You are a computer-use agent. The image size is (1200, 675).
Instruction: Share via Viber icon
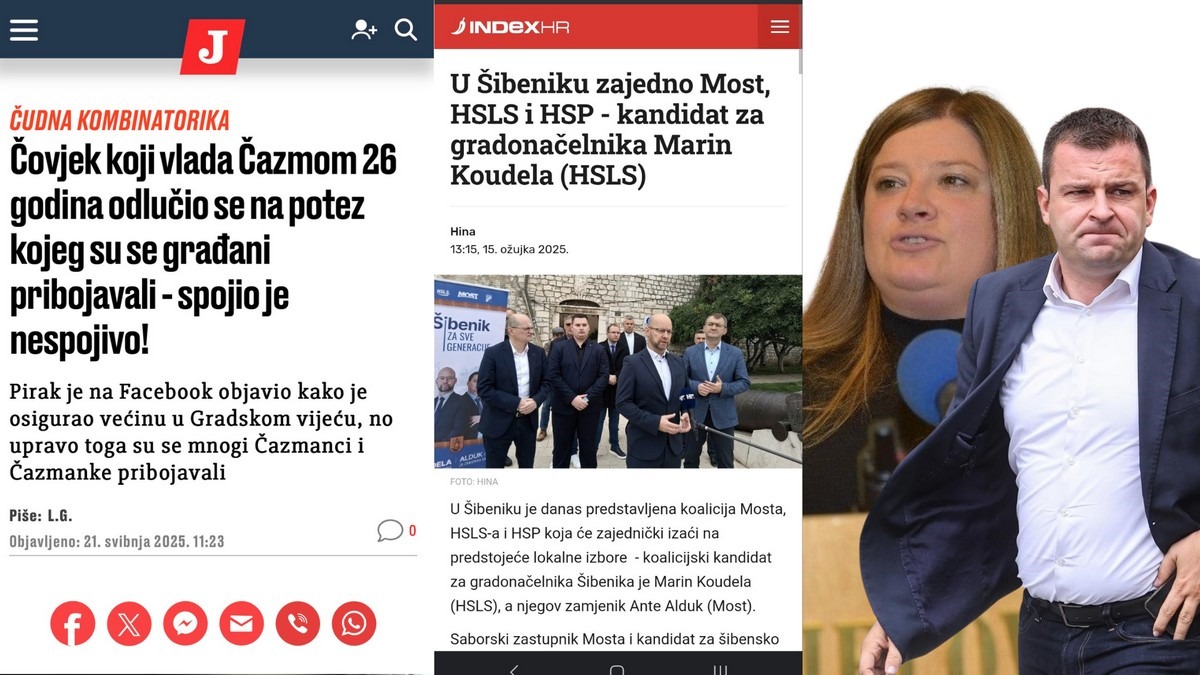point(297,623)
